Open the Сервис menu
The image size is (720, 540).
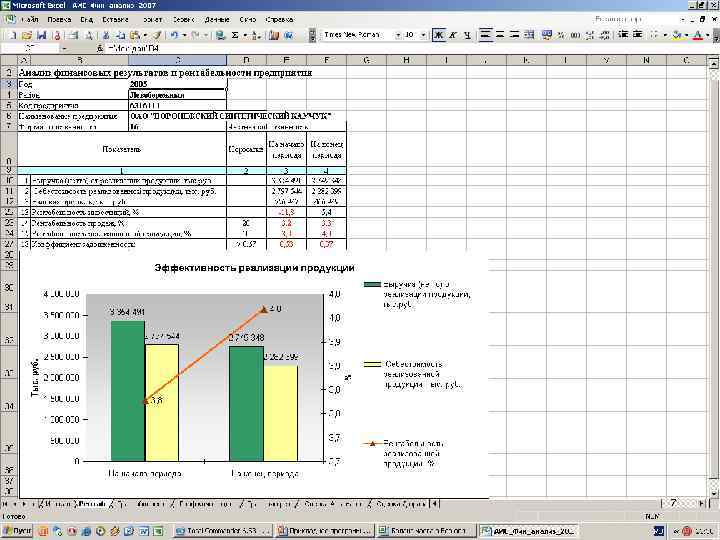[184, 20]
